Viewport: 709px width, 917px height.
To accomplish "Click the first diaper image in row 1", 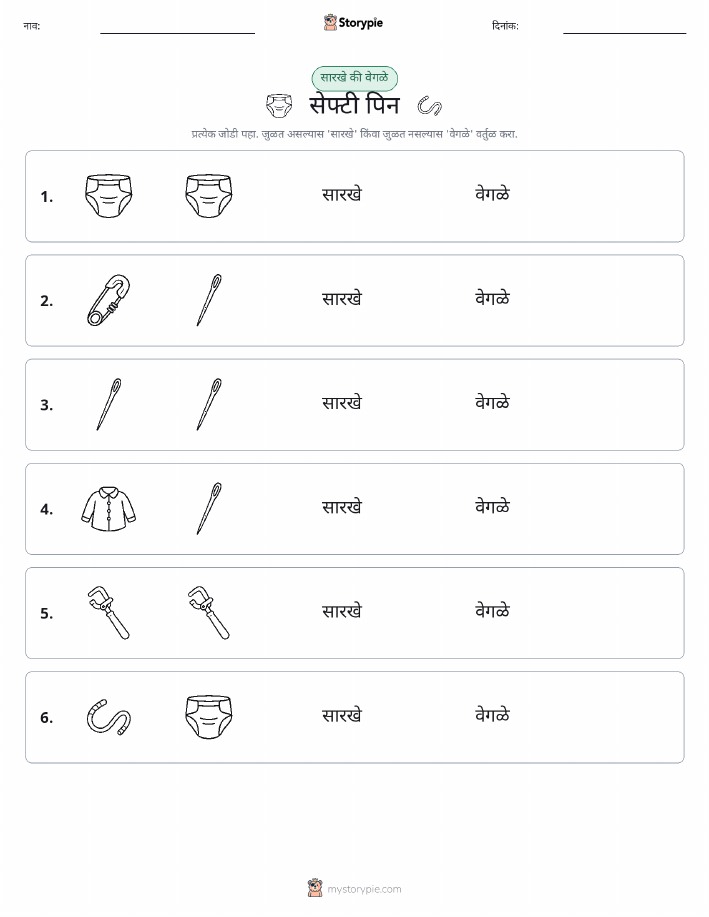I will pyautogui.click(x=109, y=196).
